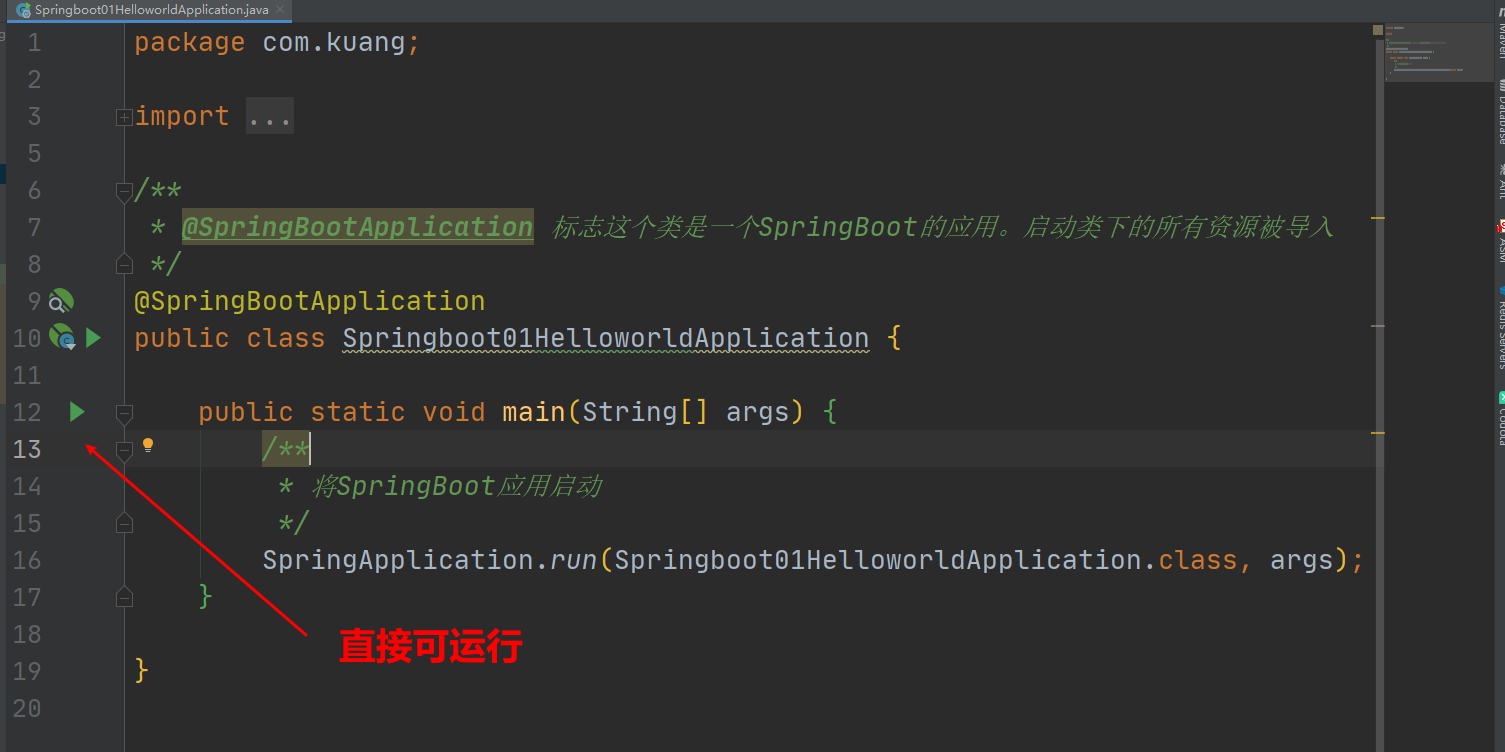Click 'void' keyword on line 12
The image size is (1505, 752).
pyautogui.click(x=454, y=412)
